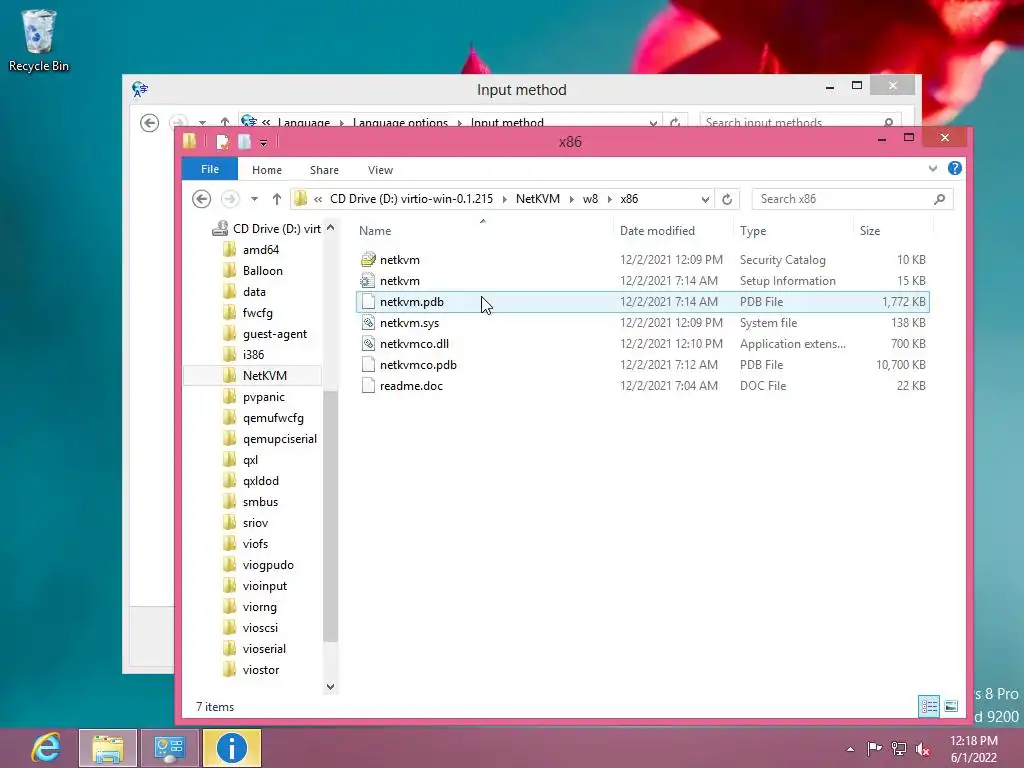1024x768 pixels.
Task: Open vioscsi folder in navigation pane
Action: 251,628
